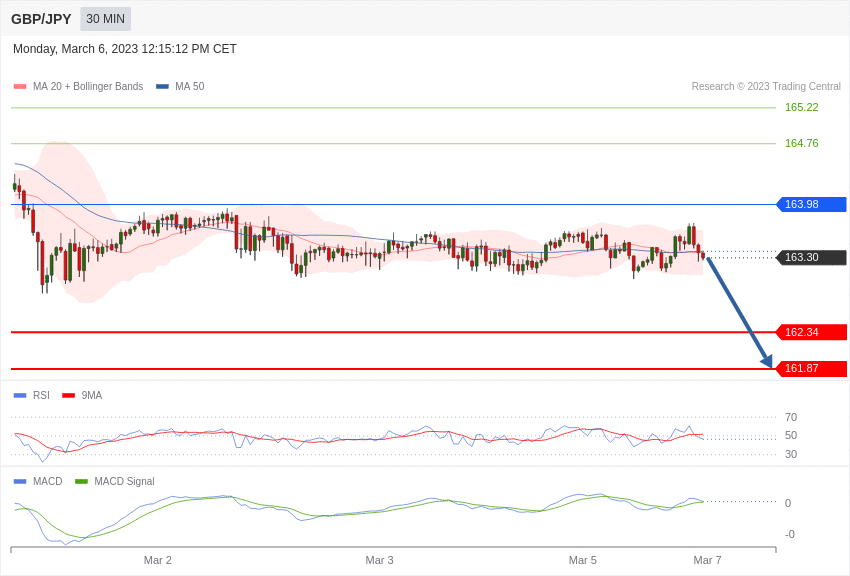Click the RSI 70 axis value

(x=791, y=417)
